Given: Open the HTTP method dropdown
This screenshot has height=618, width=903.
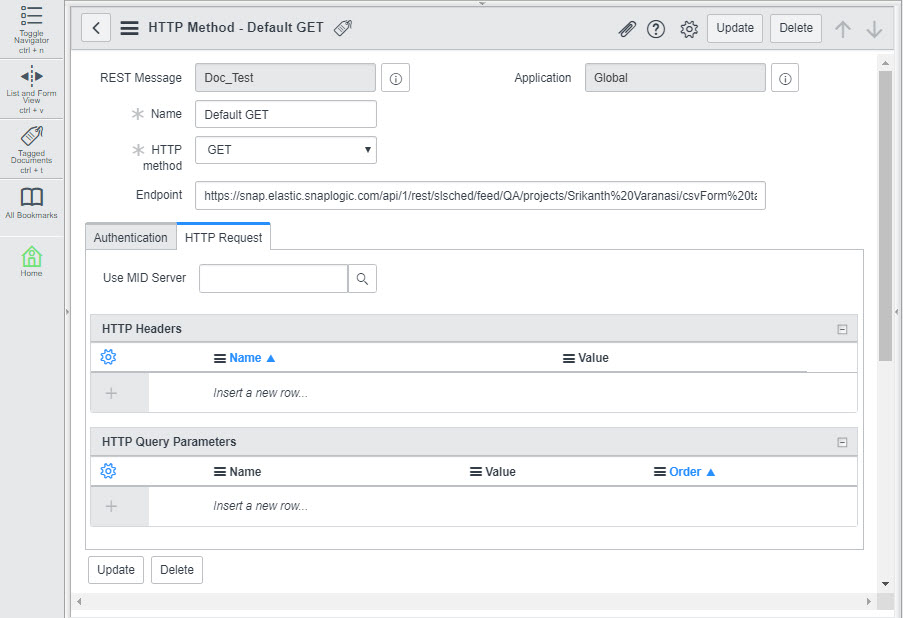Looking at the screenshot, I should point(286,150).
